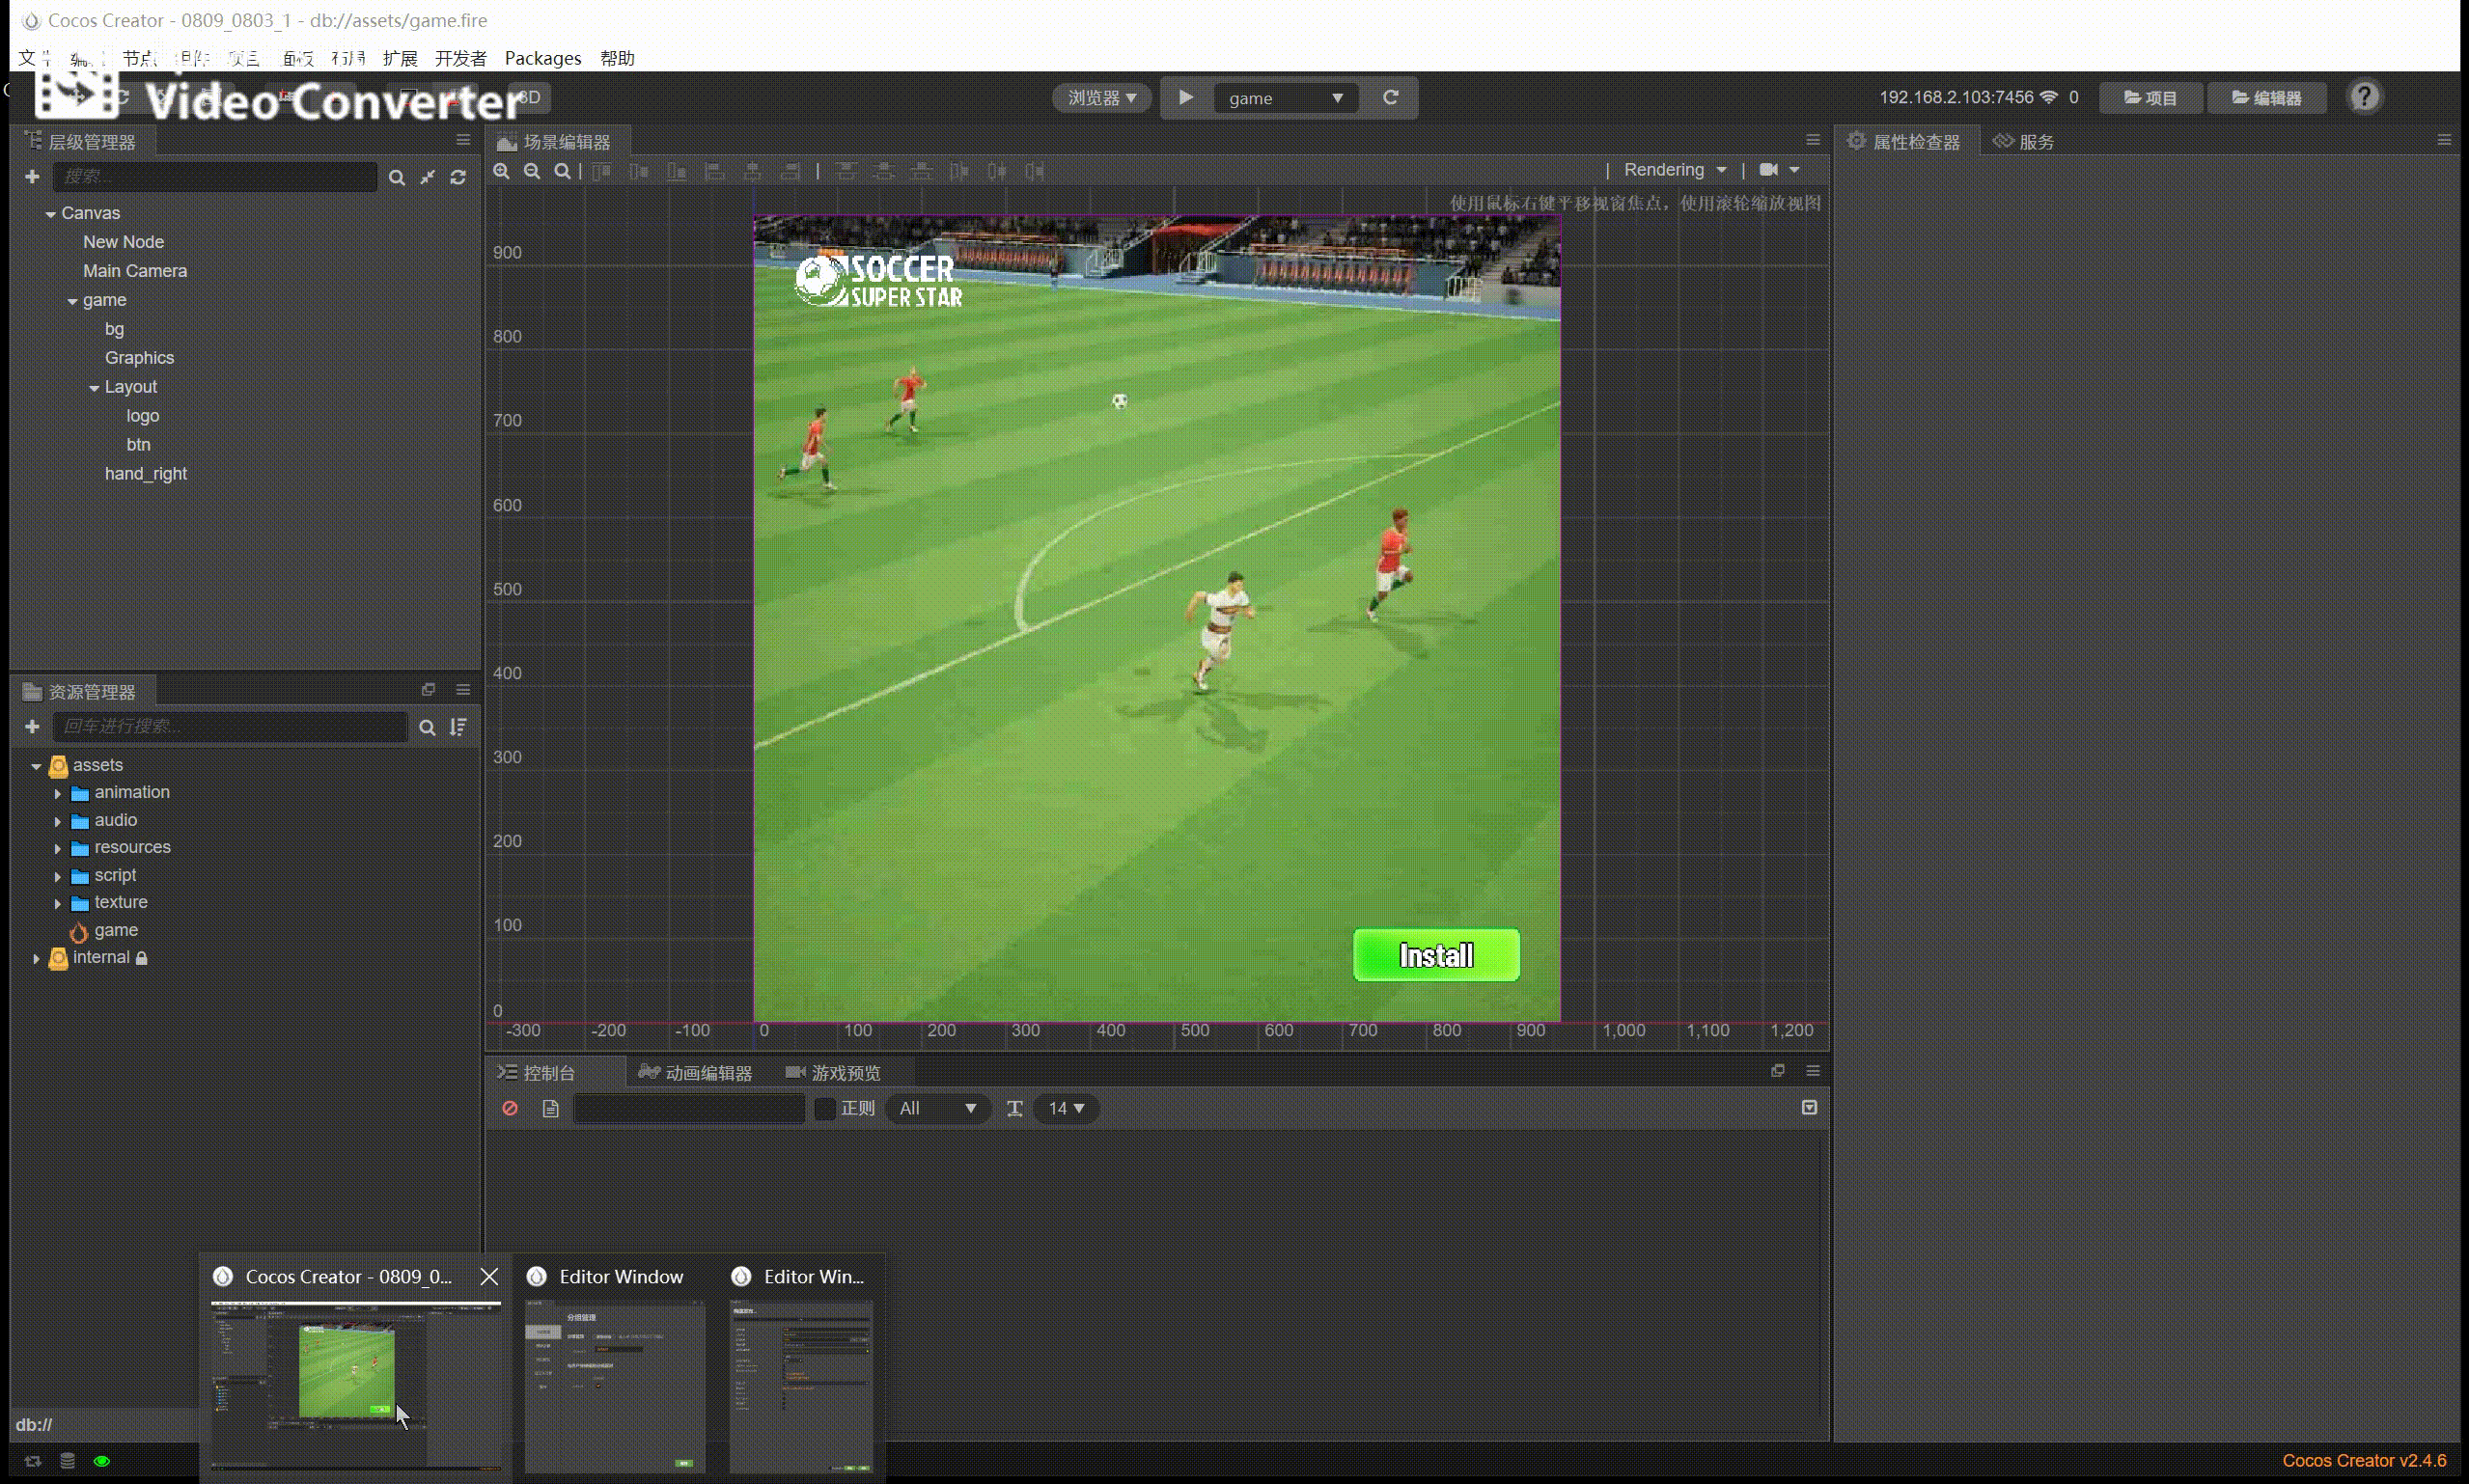Open the 浏览器 preview platform dropdown
2469x1484 pixels.
click(x=1101, y=98)
